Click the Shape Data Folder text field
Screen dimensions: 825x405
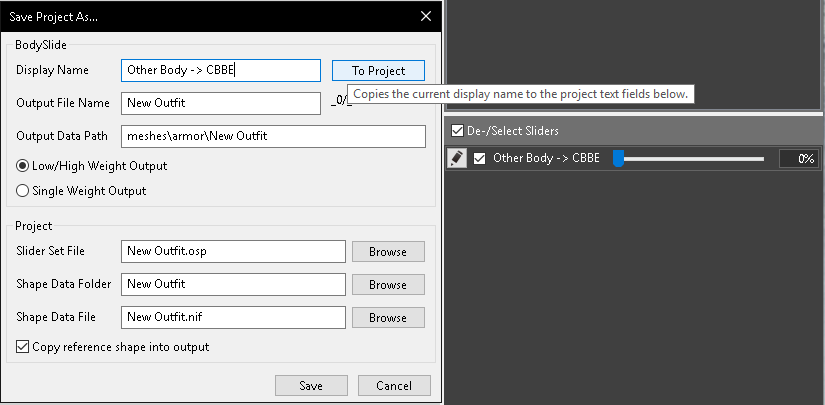click(x=232, y=285)
